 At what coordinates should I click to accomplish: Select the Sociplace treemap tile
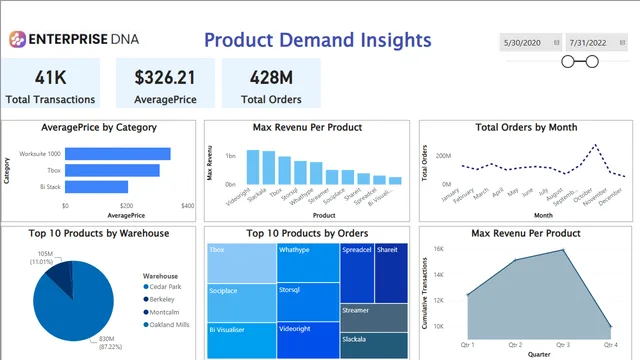point(242,303)
